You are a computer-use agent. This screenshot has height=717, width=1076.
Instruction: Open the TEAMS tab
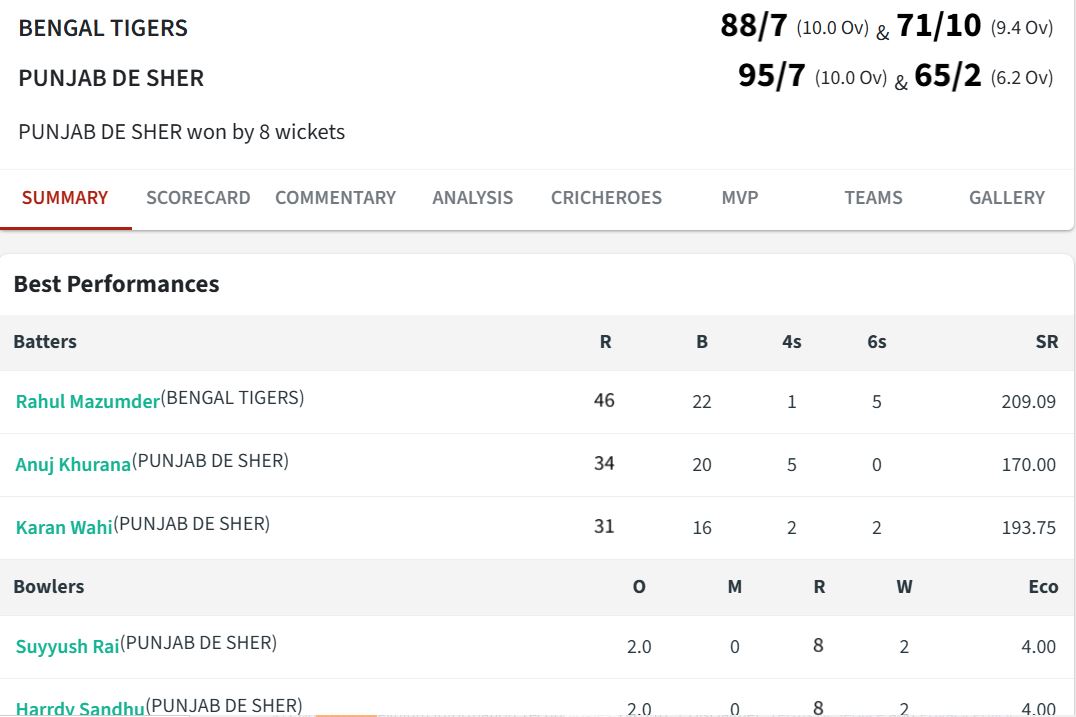[873, 197]
